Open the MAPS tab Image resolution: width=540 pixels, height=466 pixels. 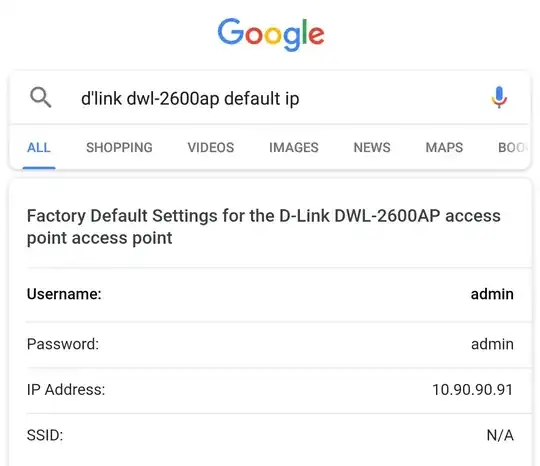tap(444, 147)
